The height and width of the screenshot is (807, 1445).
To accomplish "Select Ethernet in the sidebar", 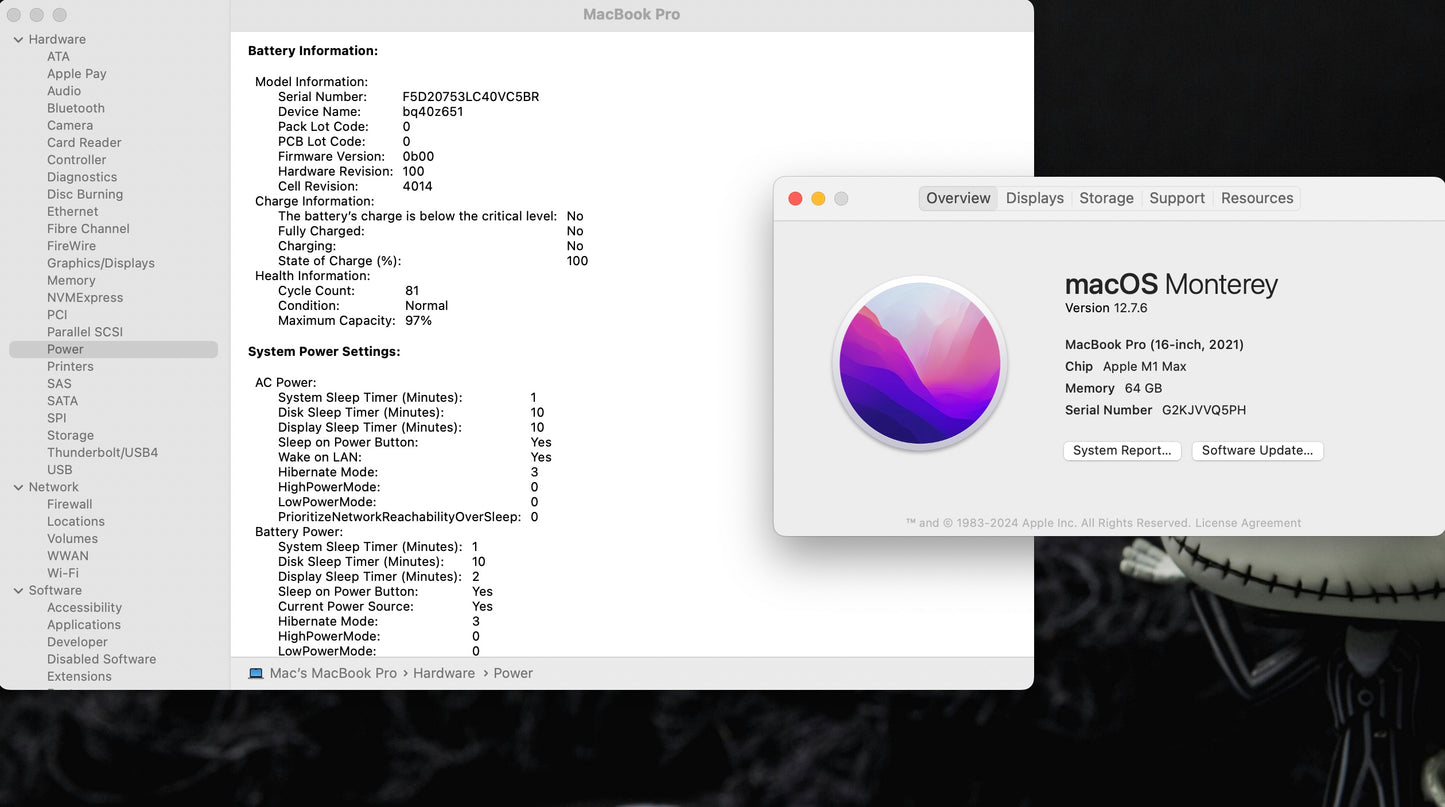I will tap(72, 212).
